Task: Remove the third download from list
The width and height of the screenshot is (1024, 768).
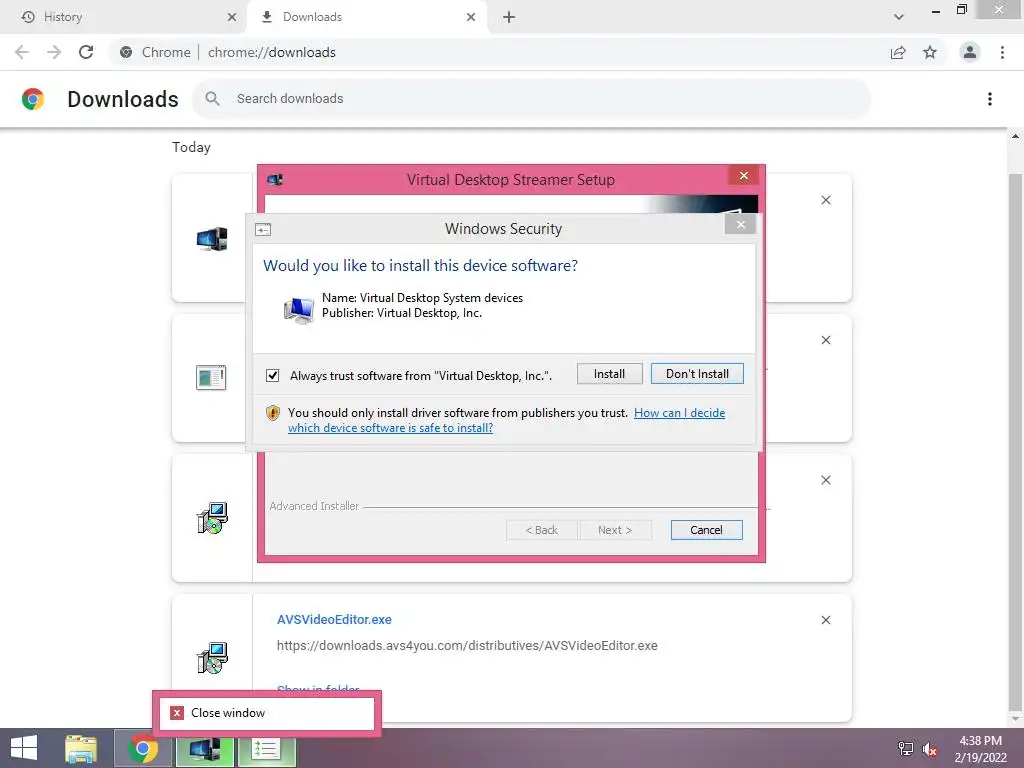Action: [825, 480]
